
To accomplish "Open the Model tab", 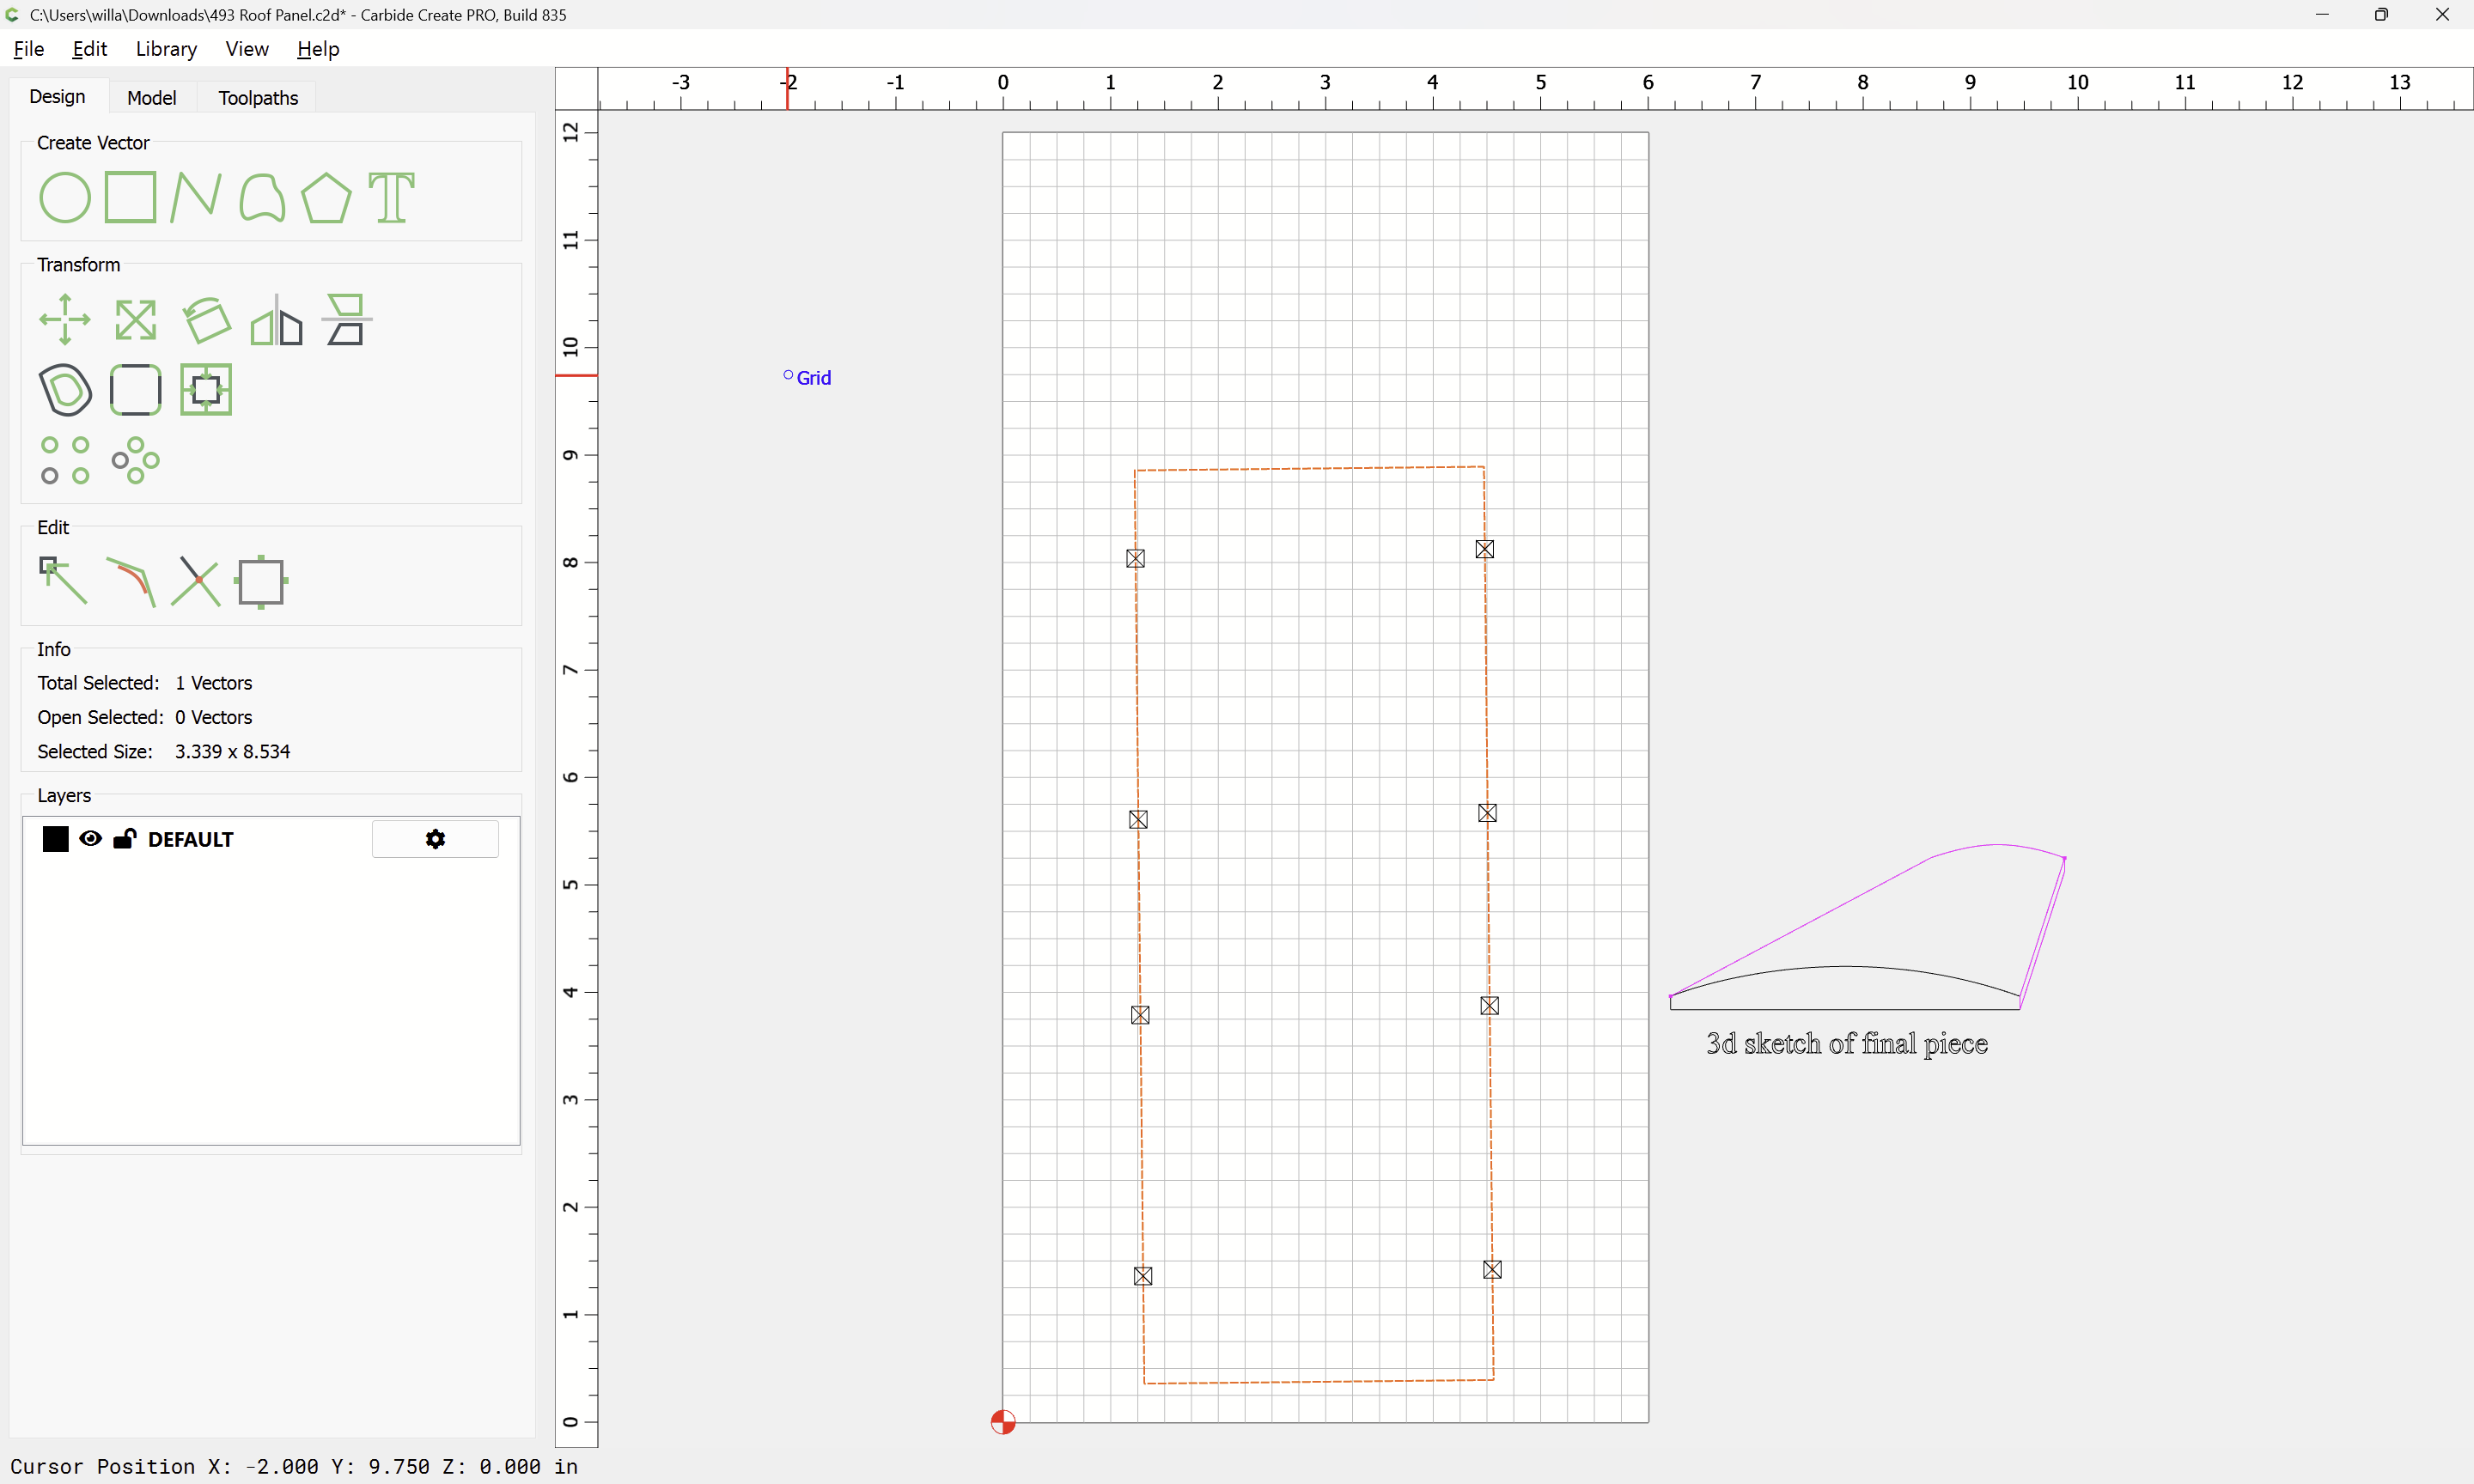I will [x=151, y=97].
